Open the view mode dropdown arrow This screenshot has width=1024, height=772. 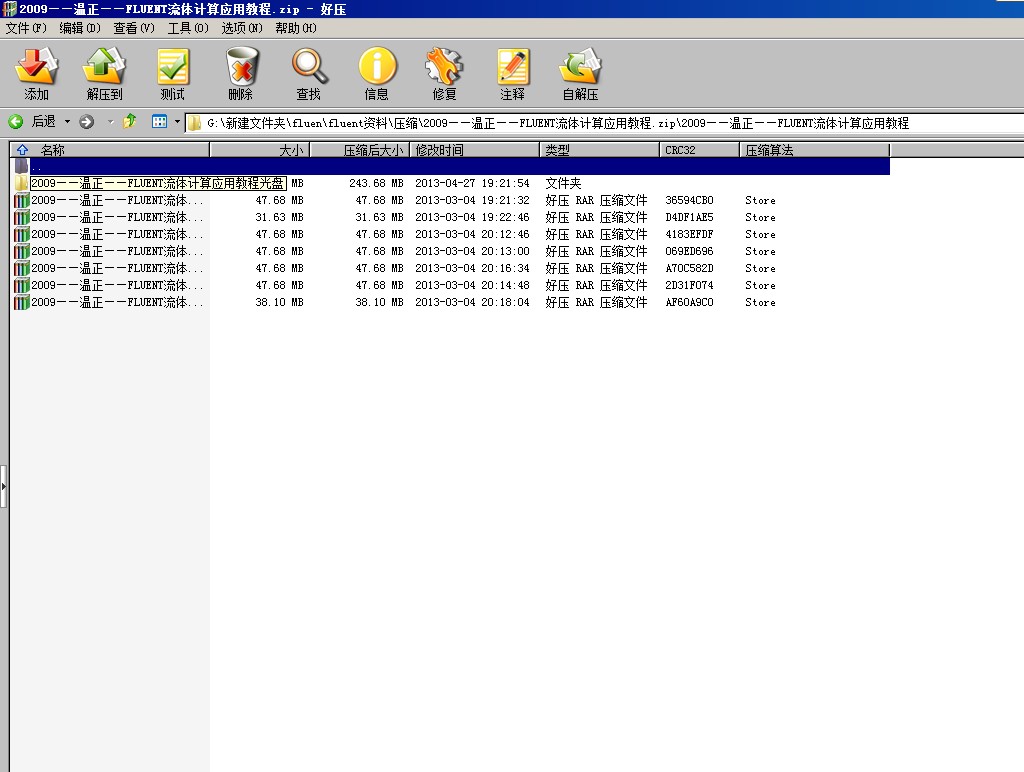click(x=177, y=122)
